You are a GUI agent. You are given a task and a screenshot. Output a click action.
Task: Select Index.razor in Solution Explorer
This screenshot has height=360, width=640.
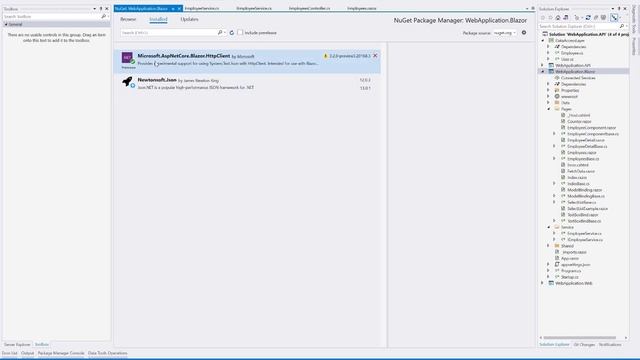click(577, 177)
